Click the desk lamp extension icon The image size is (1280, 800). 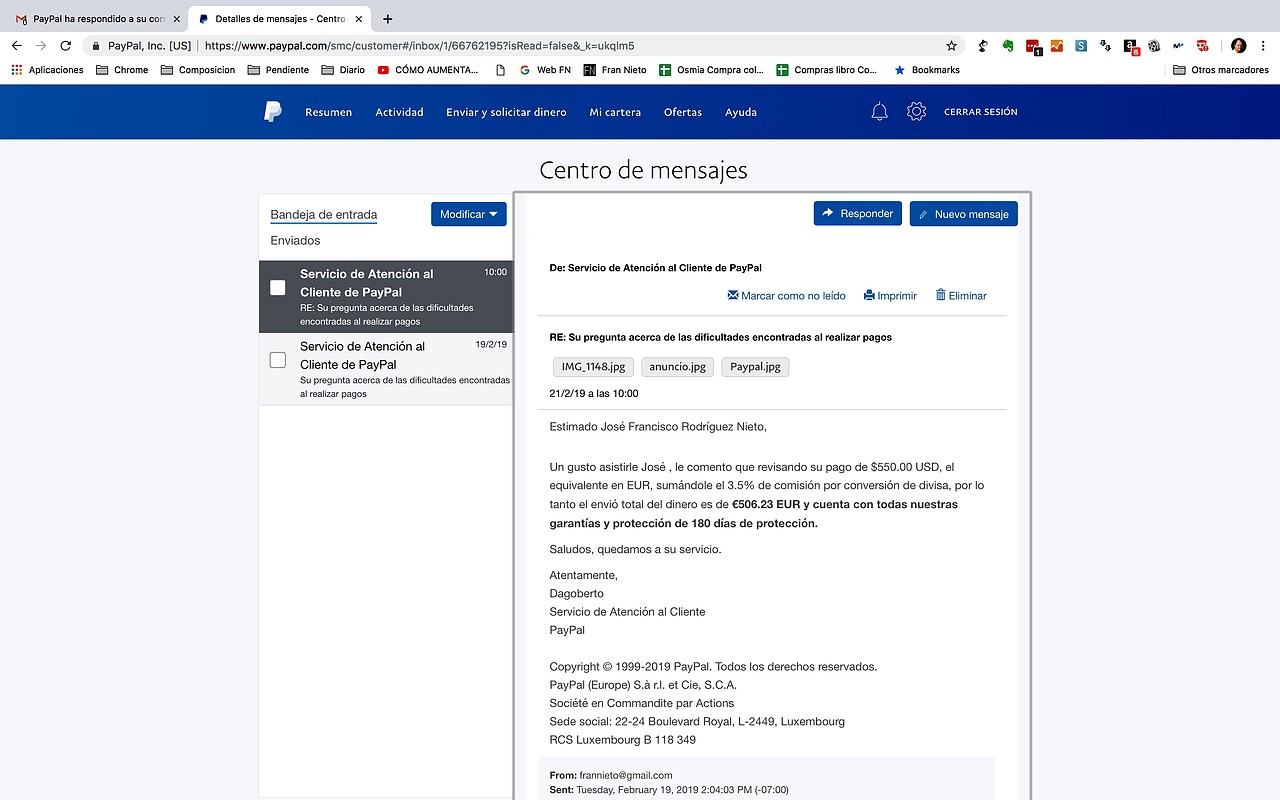(984, 46)
